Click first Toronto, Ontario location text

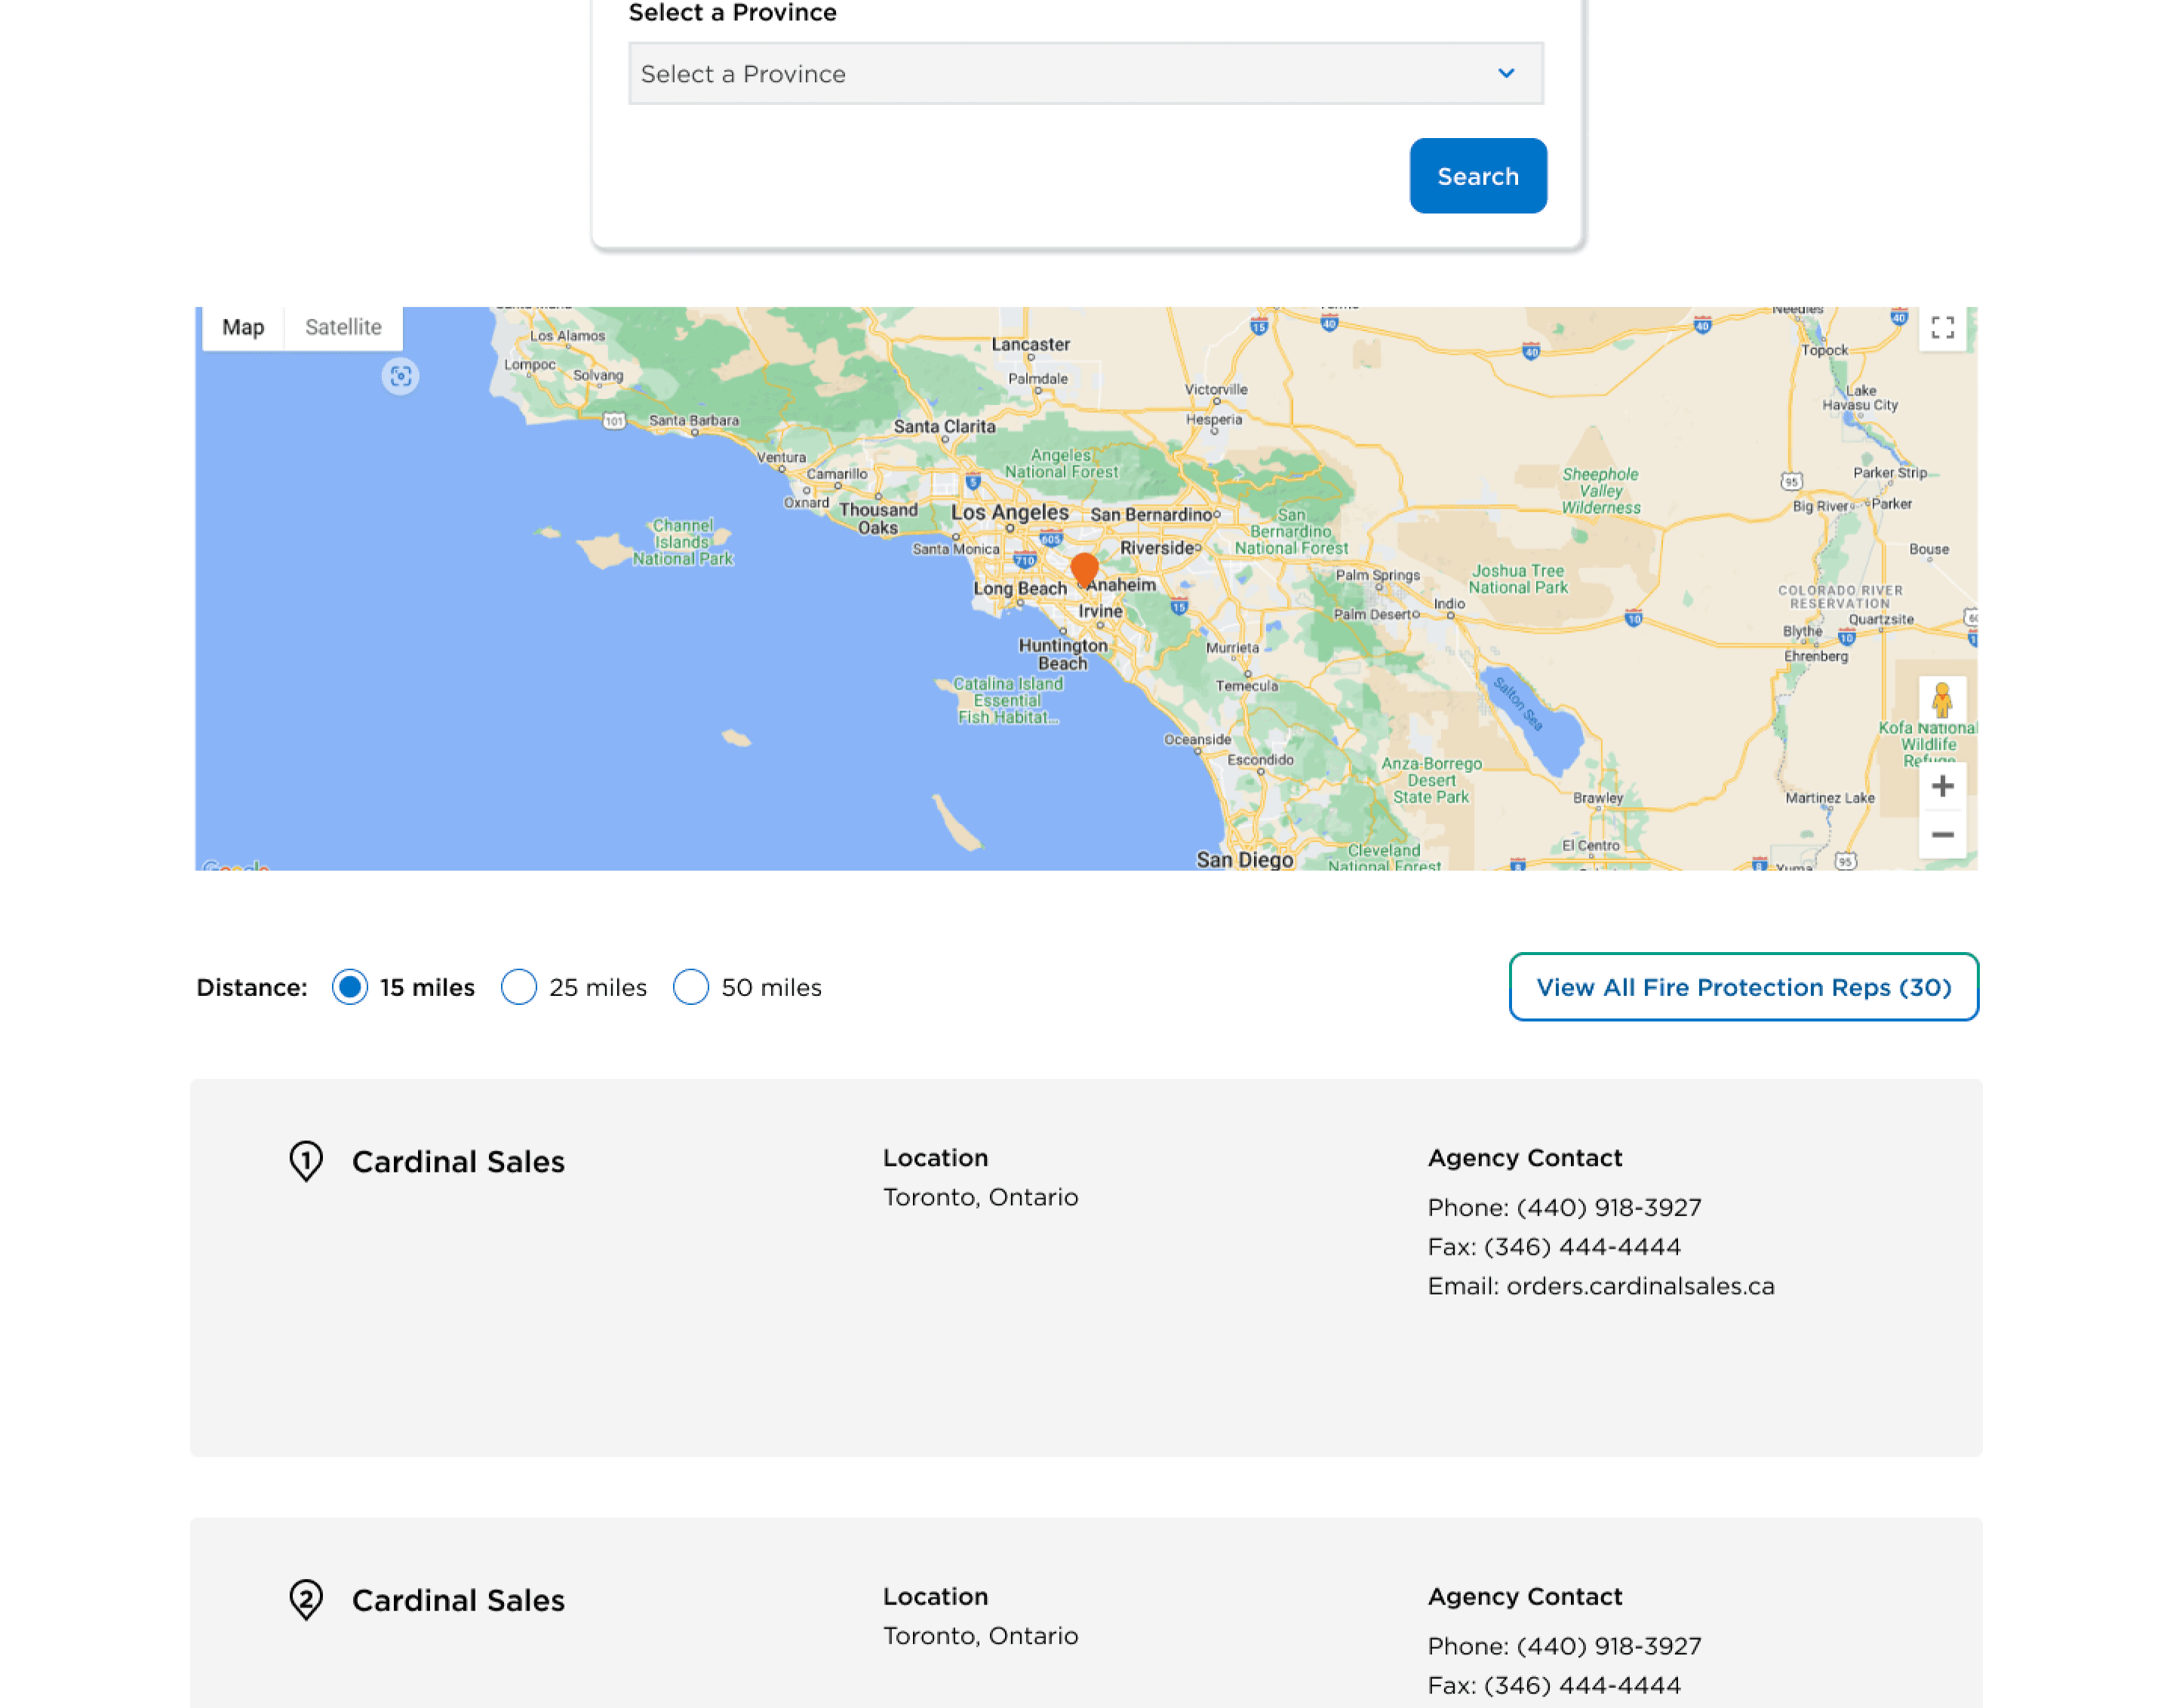(x=980, y=1197)
